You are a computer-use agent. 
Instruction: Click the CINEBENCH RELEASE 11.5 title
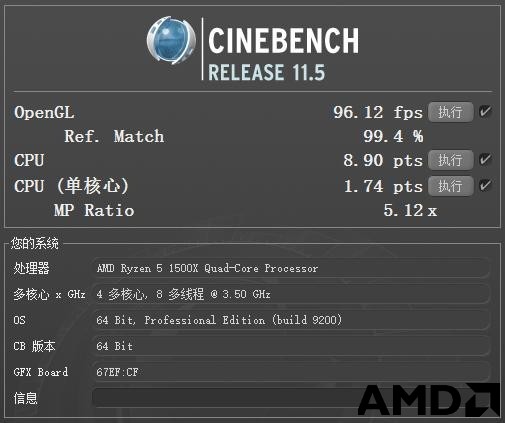click(283, 53)
